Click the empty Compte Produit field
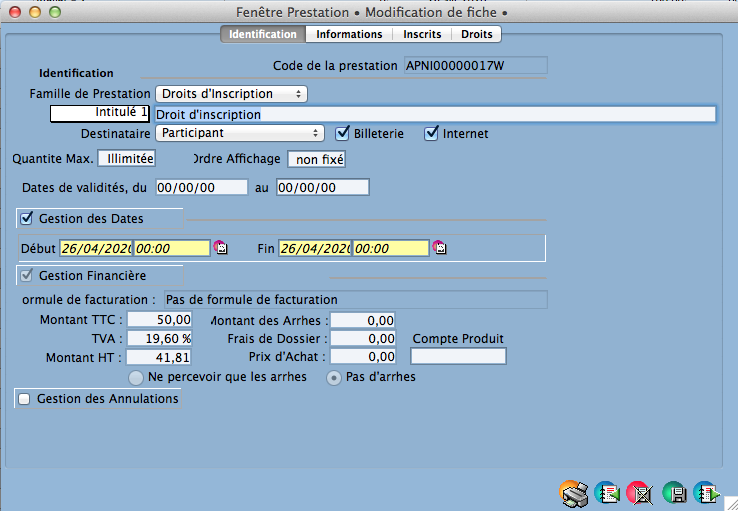The height and width of the screenshot is (511, 738). 458,356
